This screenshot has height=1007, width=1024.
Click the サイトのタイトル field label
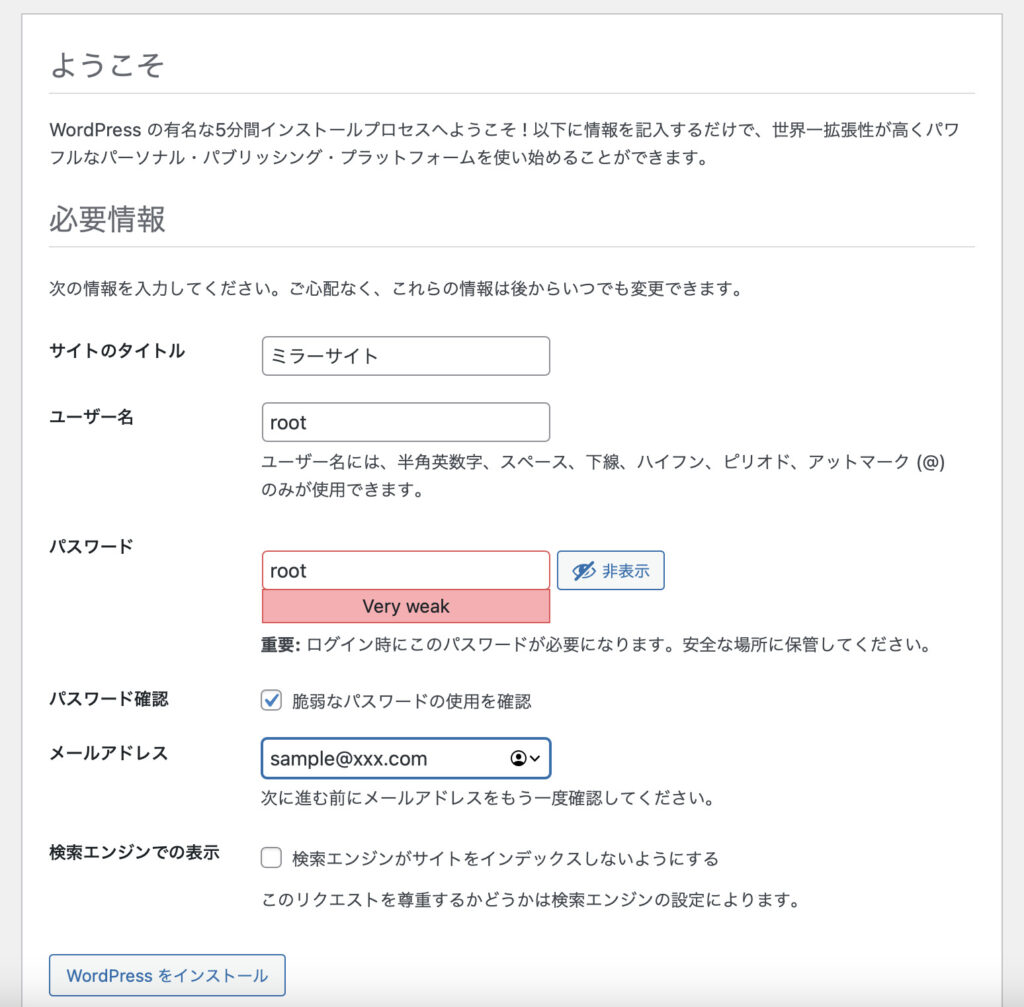coord(117,351)
